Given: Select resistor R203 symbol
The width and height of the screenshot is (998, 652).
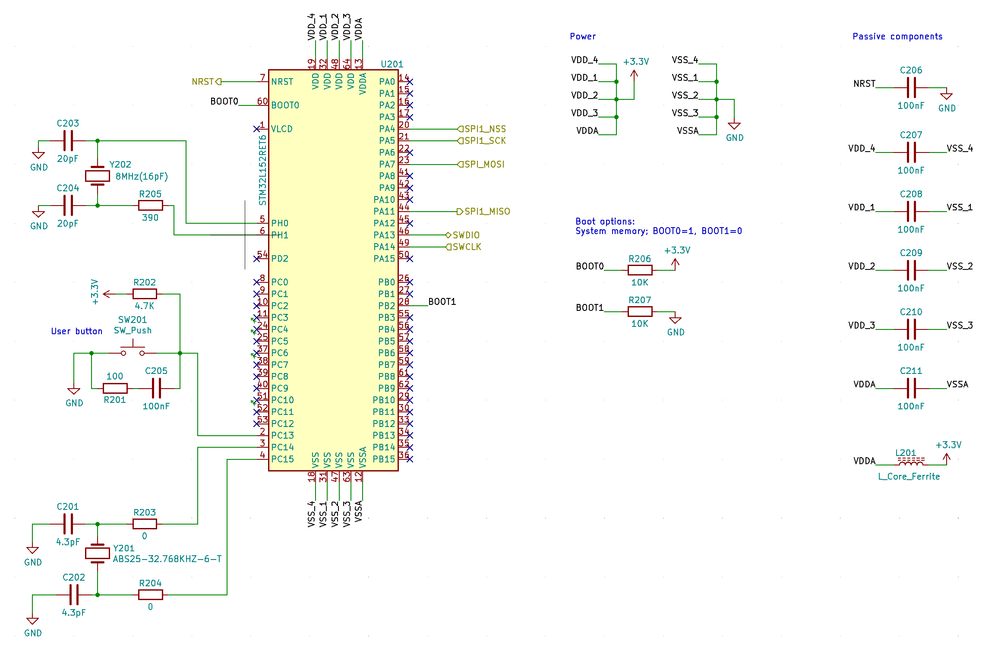Looking at the screenshot, I should tap(144, 524).
